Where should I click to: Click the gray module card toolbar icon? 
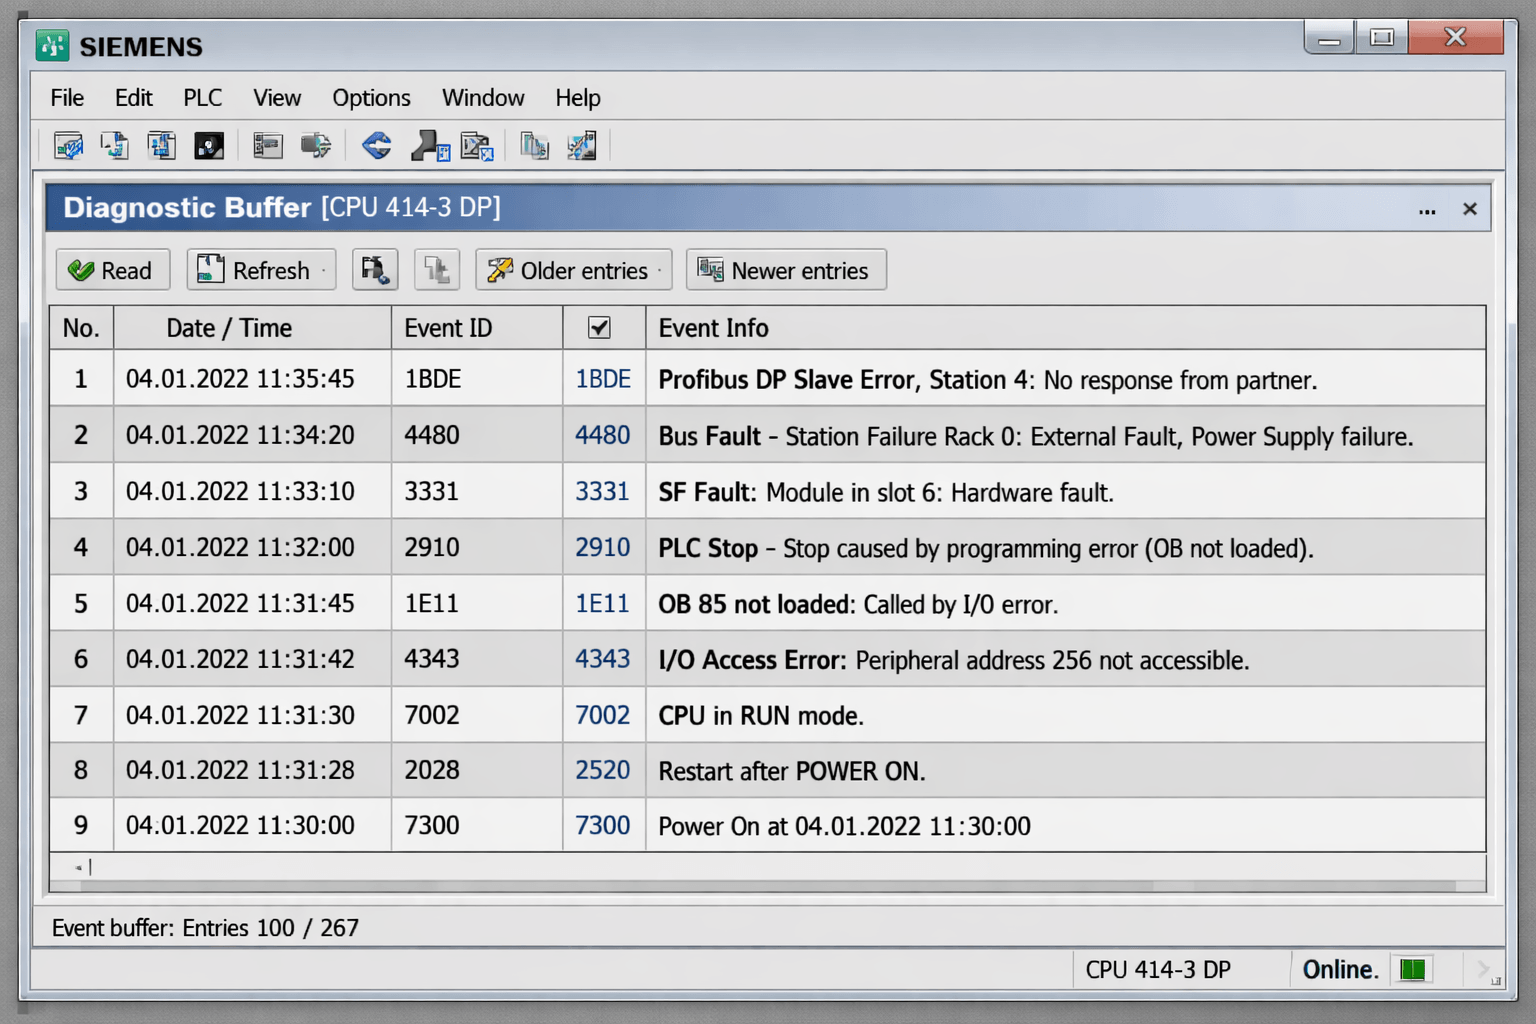(268, 146)
